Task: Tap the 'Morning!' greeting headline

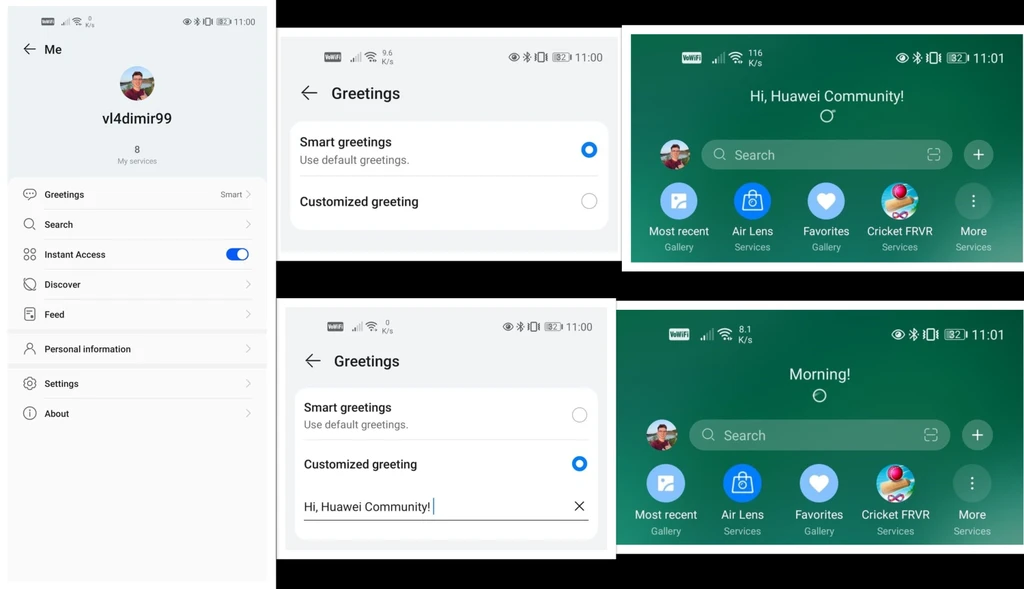Action: 820,374
